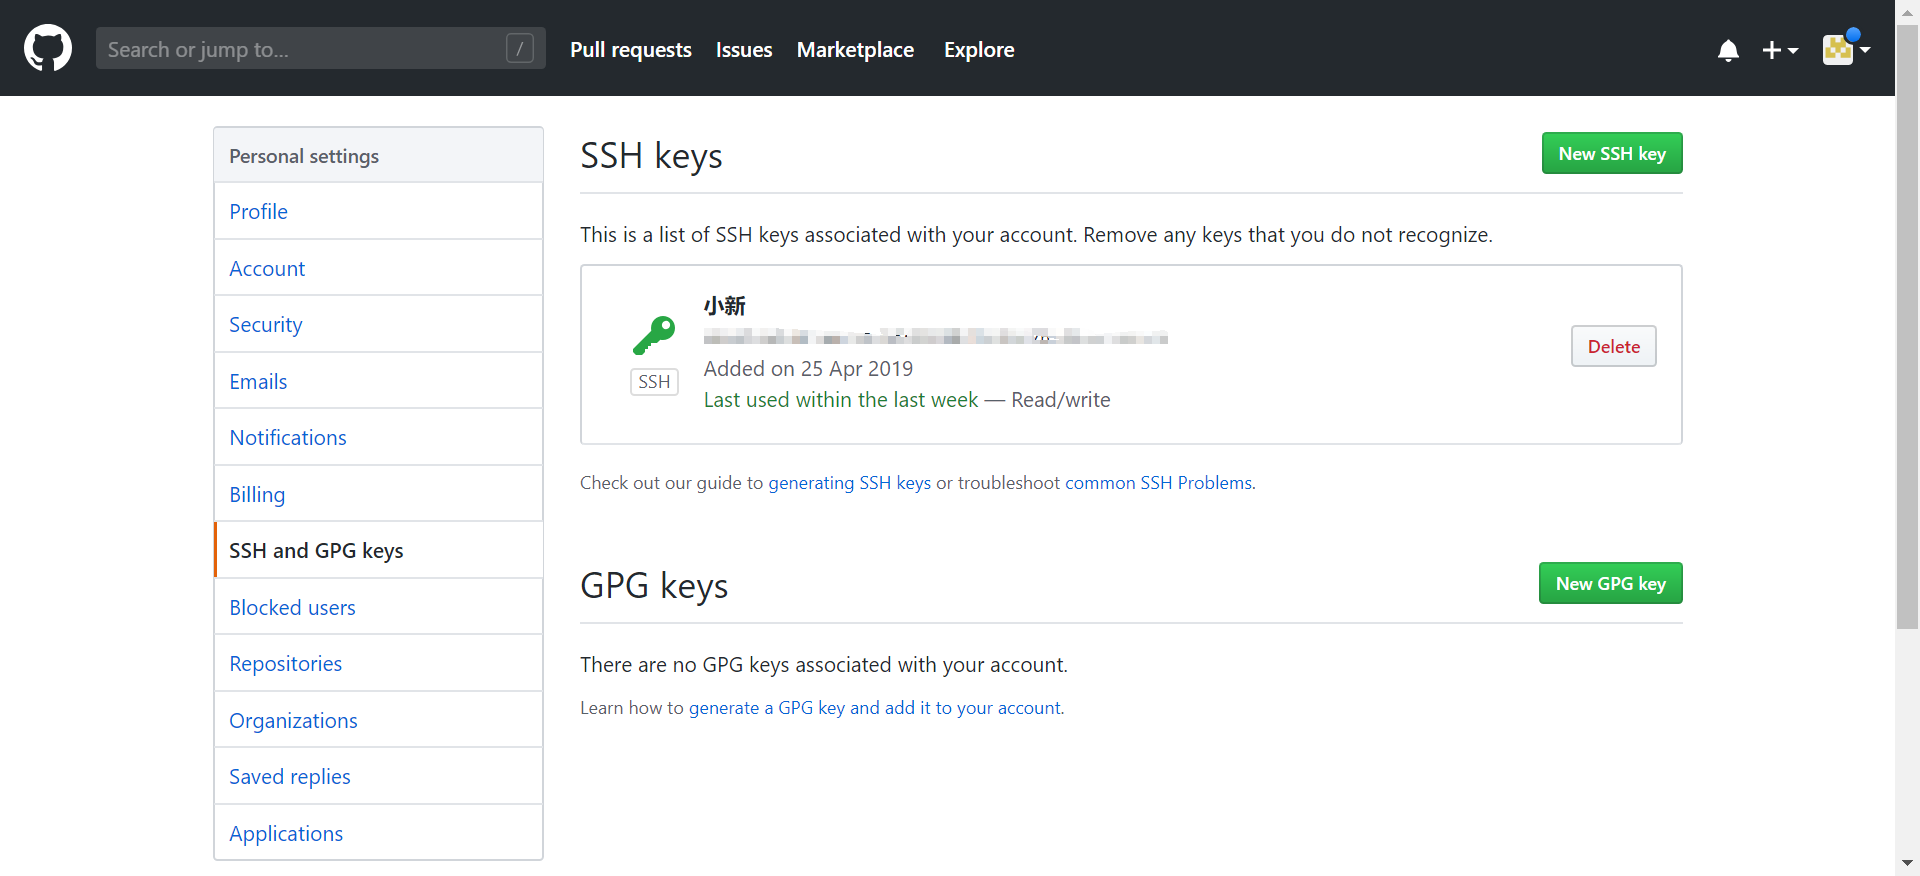1920x876 pixels.
Task: Open Applications settings in the sidebar
Action: point(378,833)
